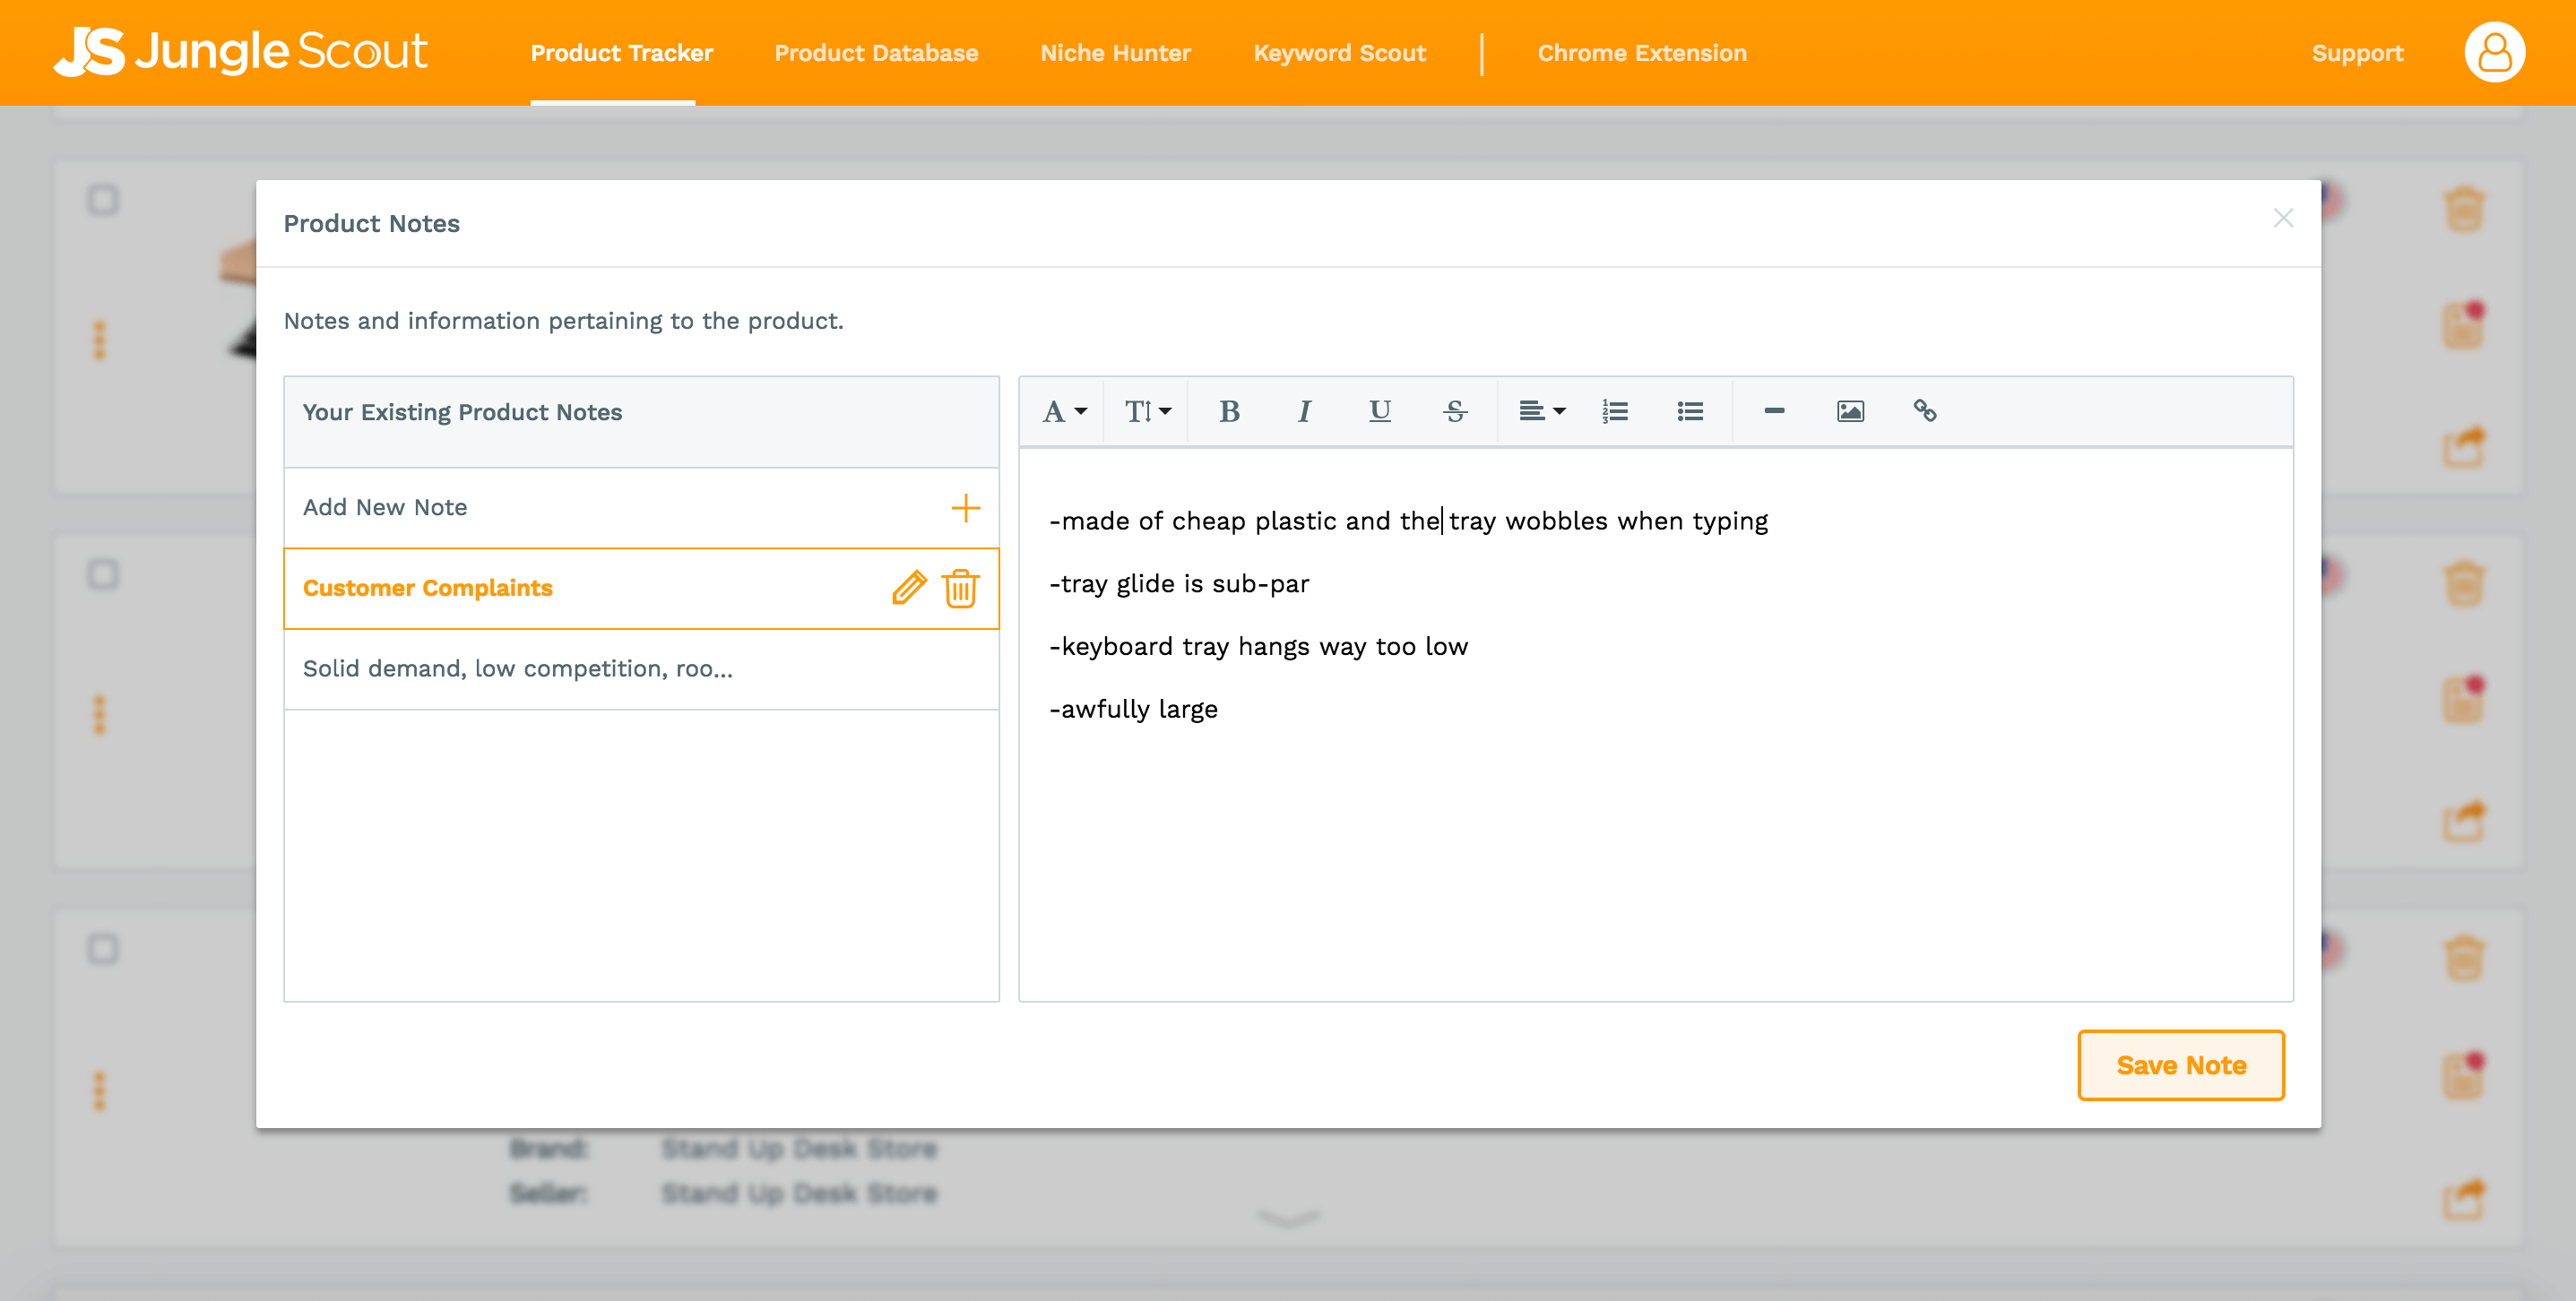
Task: Insert an image into the note
Action: pos(1850,411)
